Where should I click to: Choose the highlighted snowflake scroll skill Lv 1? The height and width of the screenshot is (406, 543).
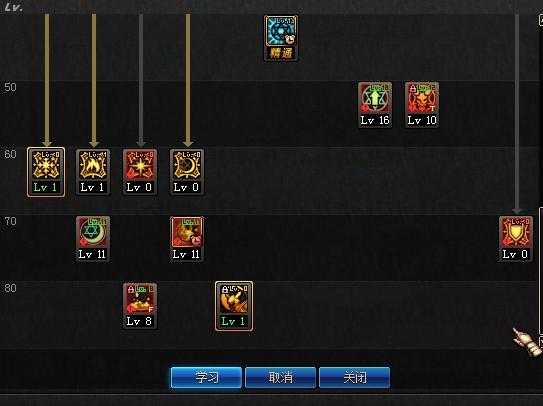tap(46, 172)
